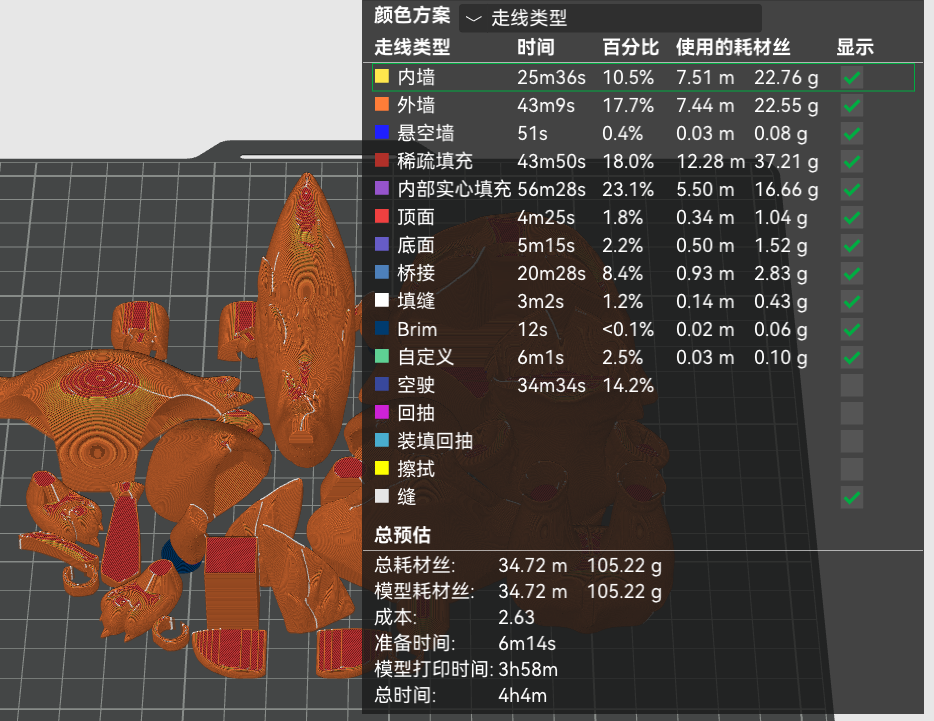
Task: Click the purple 内部实心填充 swatch
Action: point(382,188)
